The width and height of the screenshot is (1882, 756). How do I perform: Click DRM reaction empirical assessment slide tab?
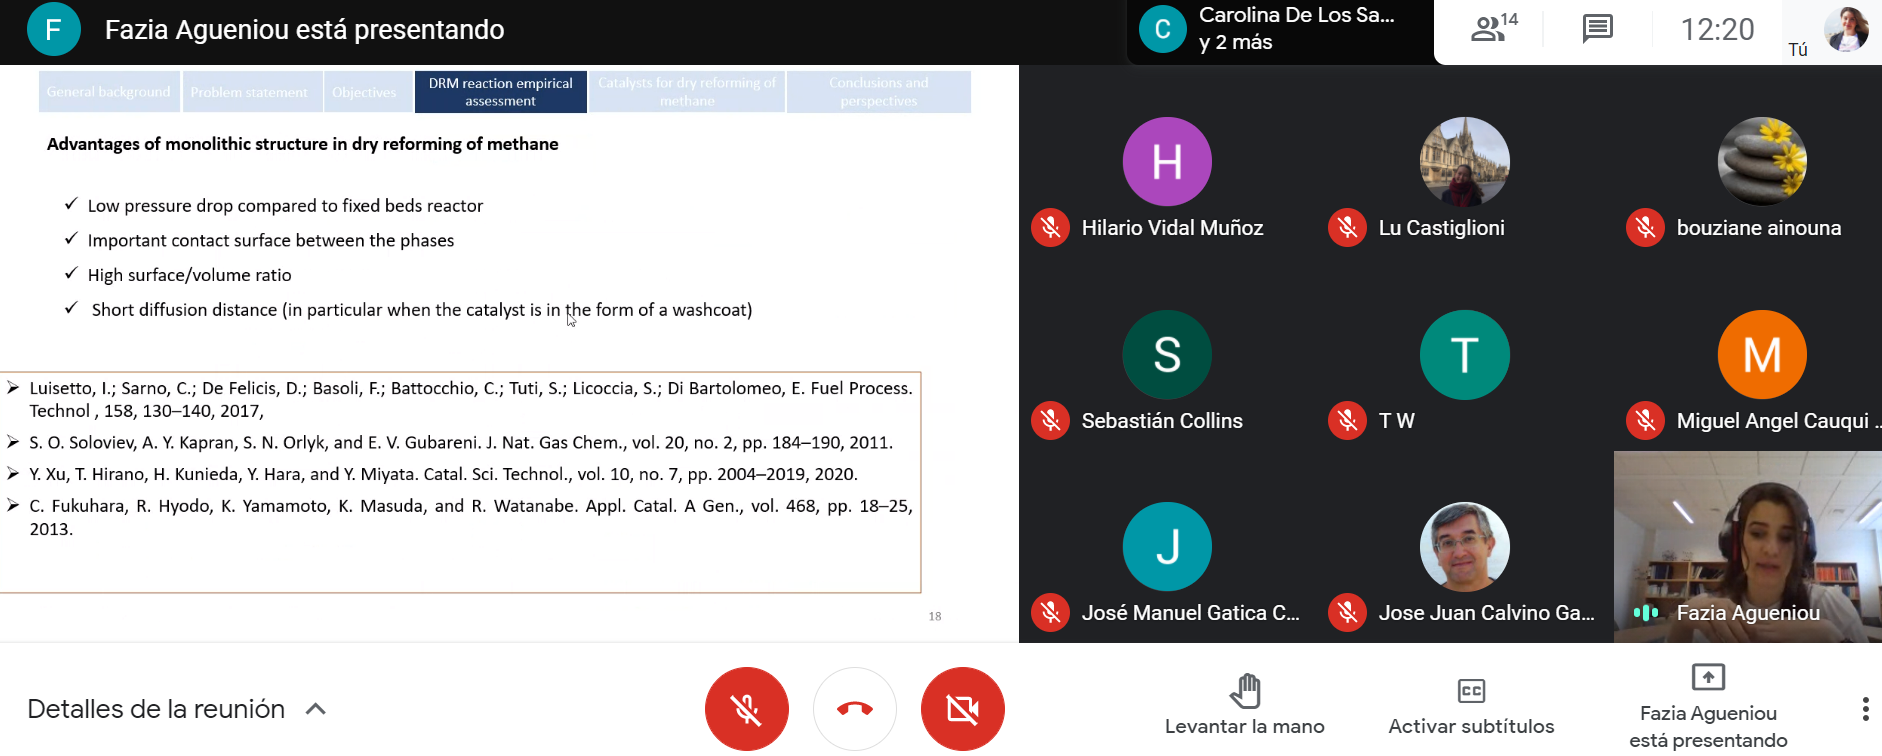pyautogui.click(x=501, y=92)
